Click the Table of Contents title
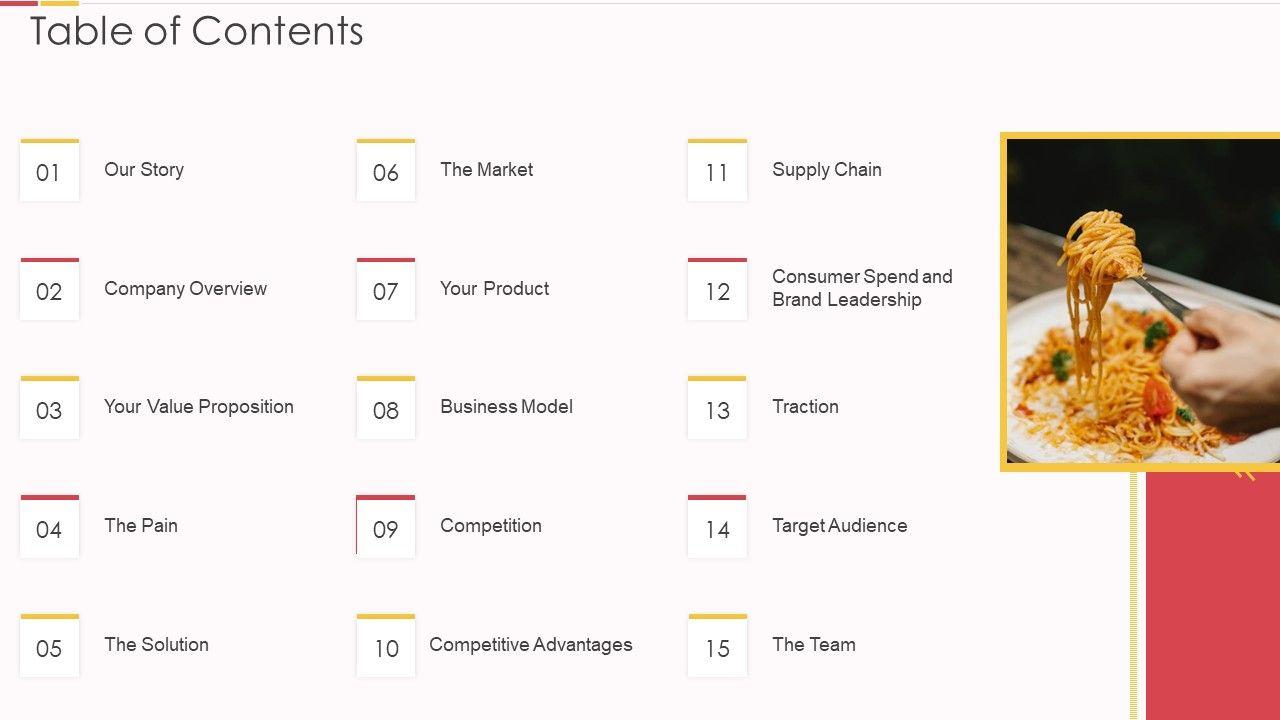 click(x=197, y=31)
